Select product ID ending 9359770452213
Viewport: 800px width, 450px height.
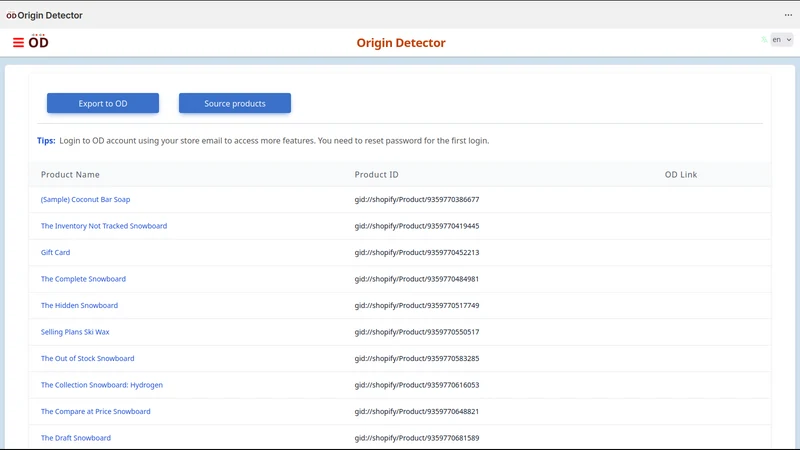click(x=417, y=253)
